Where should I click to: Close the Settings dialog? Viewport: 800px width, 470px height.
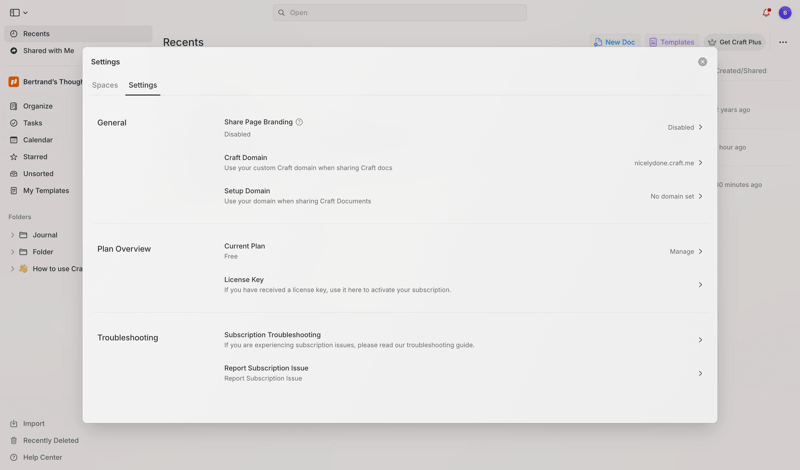(702, 62)
